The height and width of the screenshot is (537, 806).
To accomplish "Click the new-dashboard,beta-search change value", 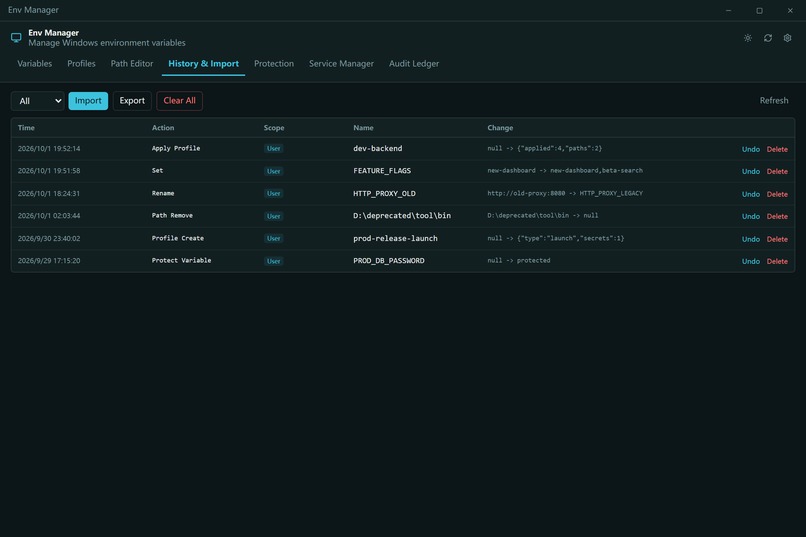I will pyautogui.click(x=596, y=171).
